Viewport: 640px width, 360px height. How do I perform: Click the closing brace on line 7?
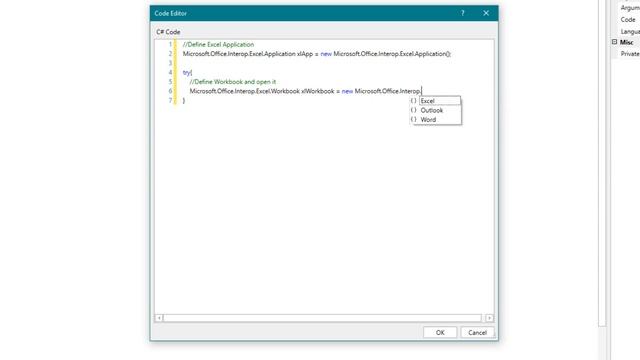(x=184, y=100)
